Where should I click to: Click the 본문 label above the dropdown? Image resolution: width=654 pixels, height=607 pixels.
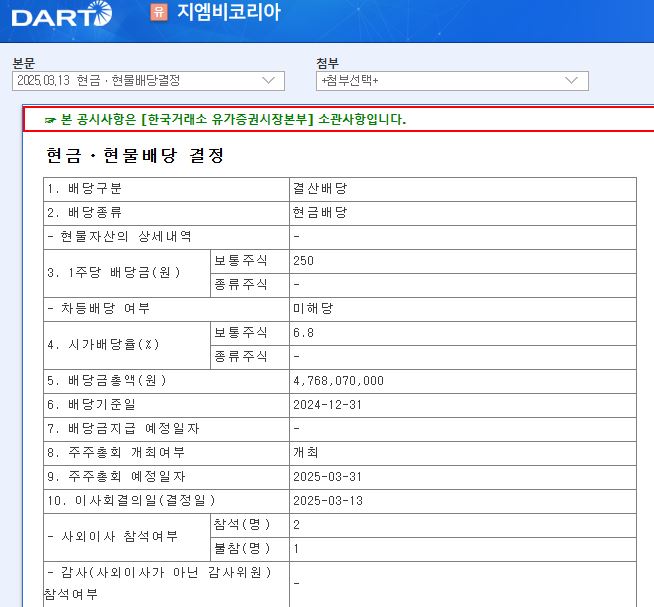pos(24,63)
